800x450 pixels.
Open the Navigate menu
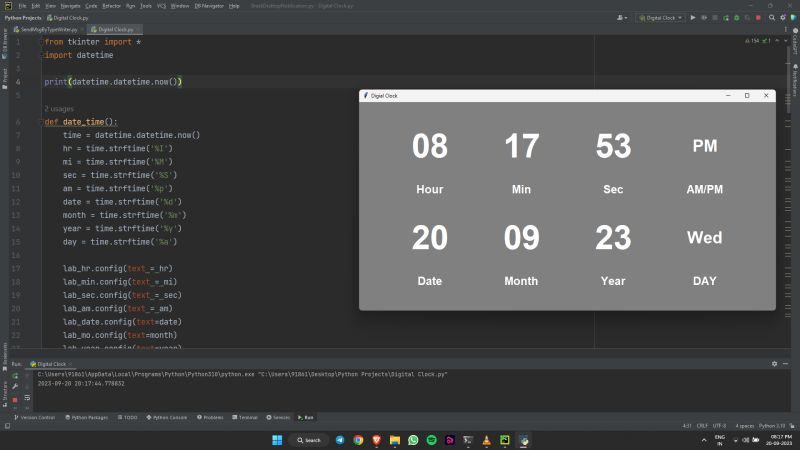coord(70,6)
